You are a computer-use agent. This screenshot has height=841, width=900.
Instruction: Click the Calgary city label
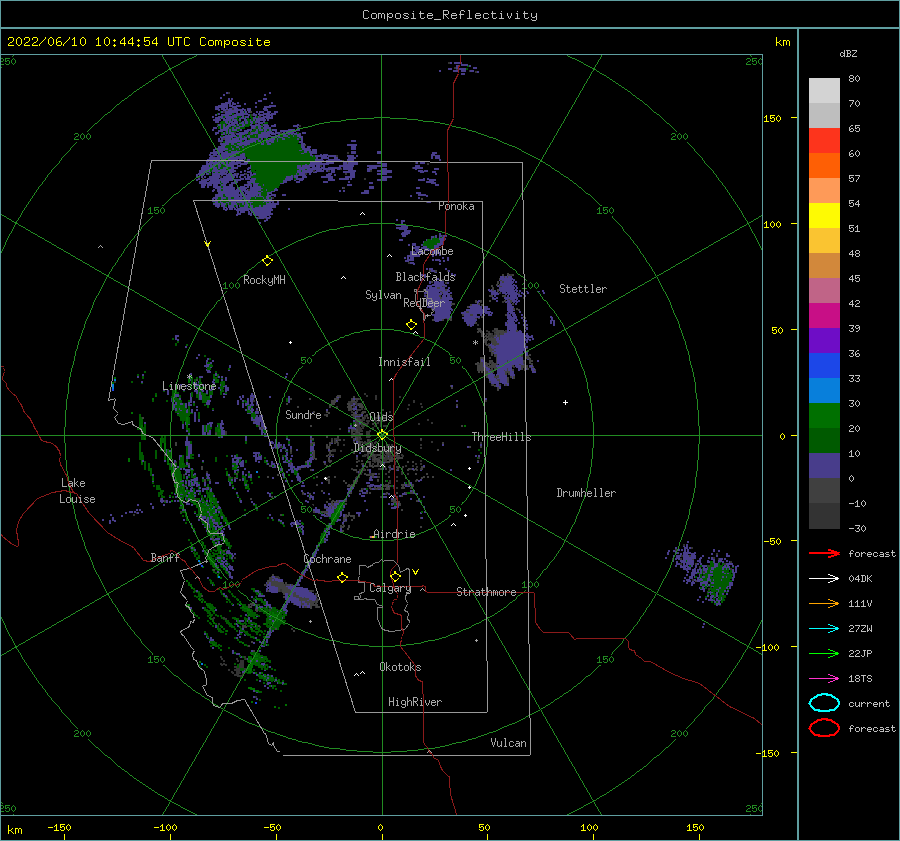(x=390, y=588)
